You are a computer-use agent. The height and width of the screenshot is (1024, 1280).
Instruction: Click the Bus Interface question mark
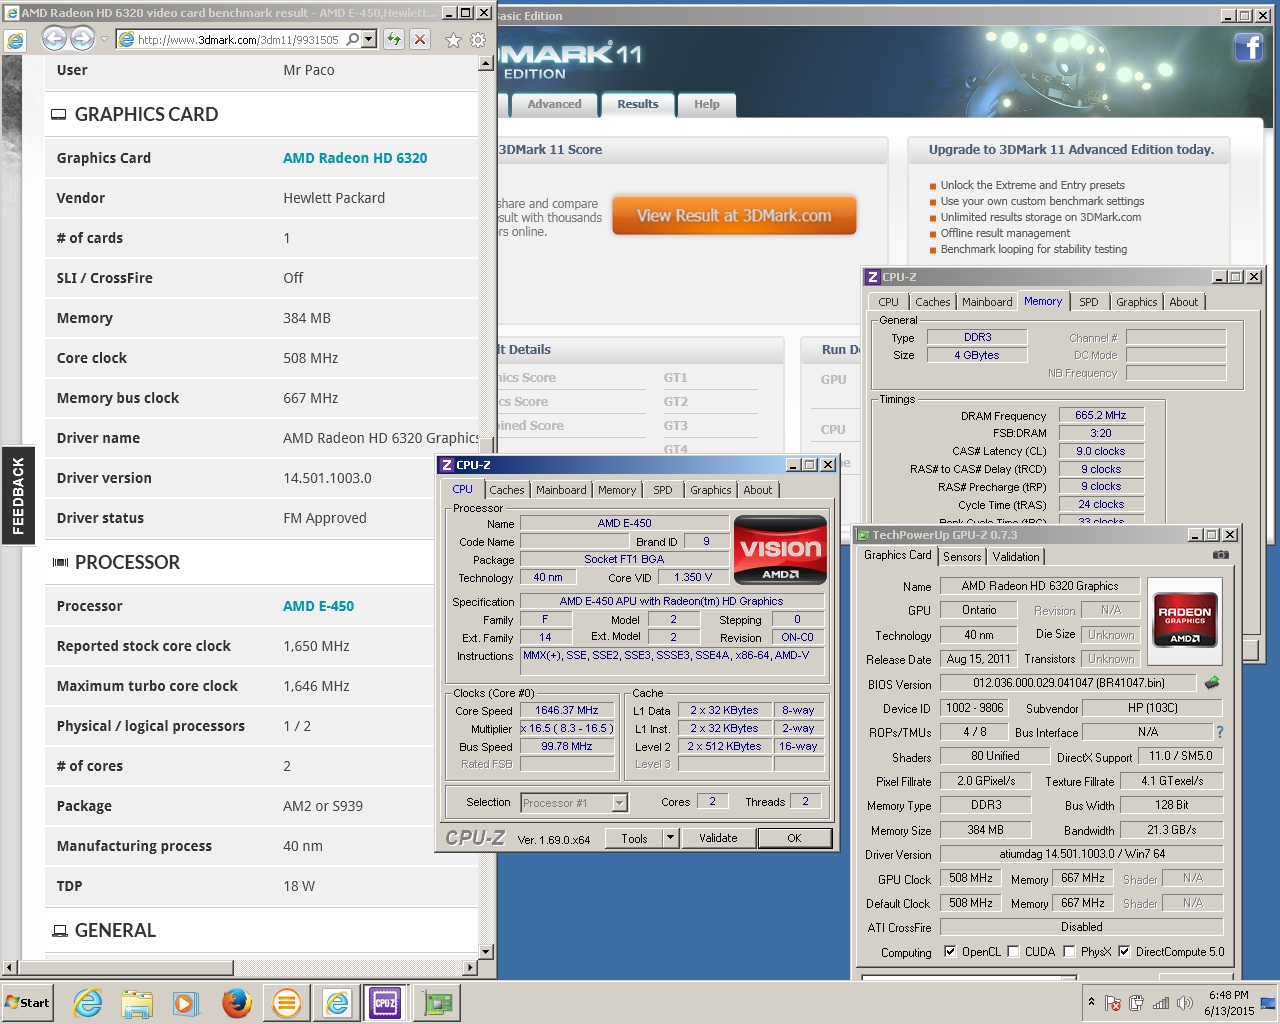[1219, 732]
